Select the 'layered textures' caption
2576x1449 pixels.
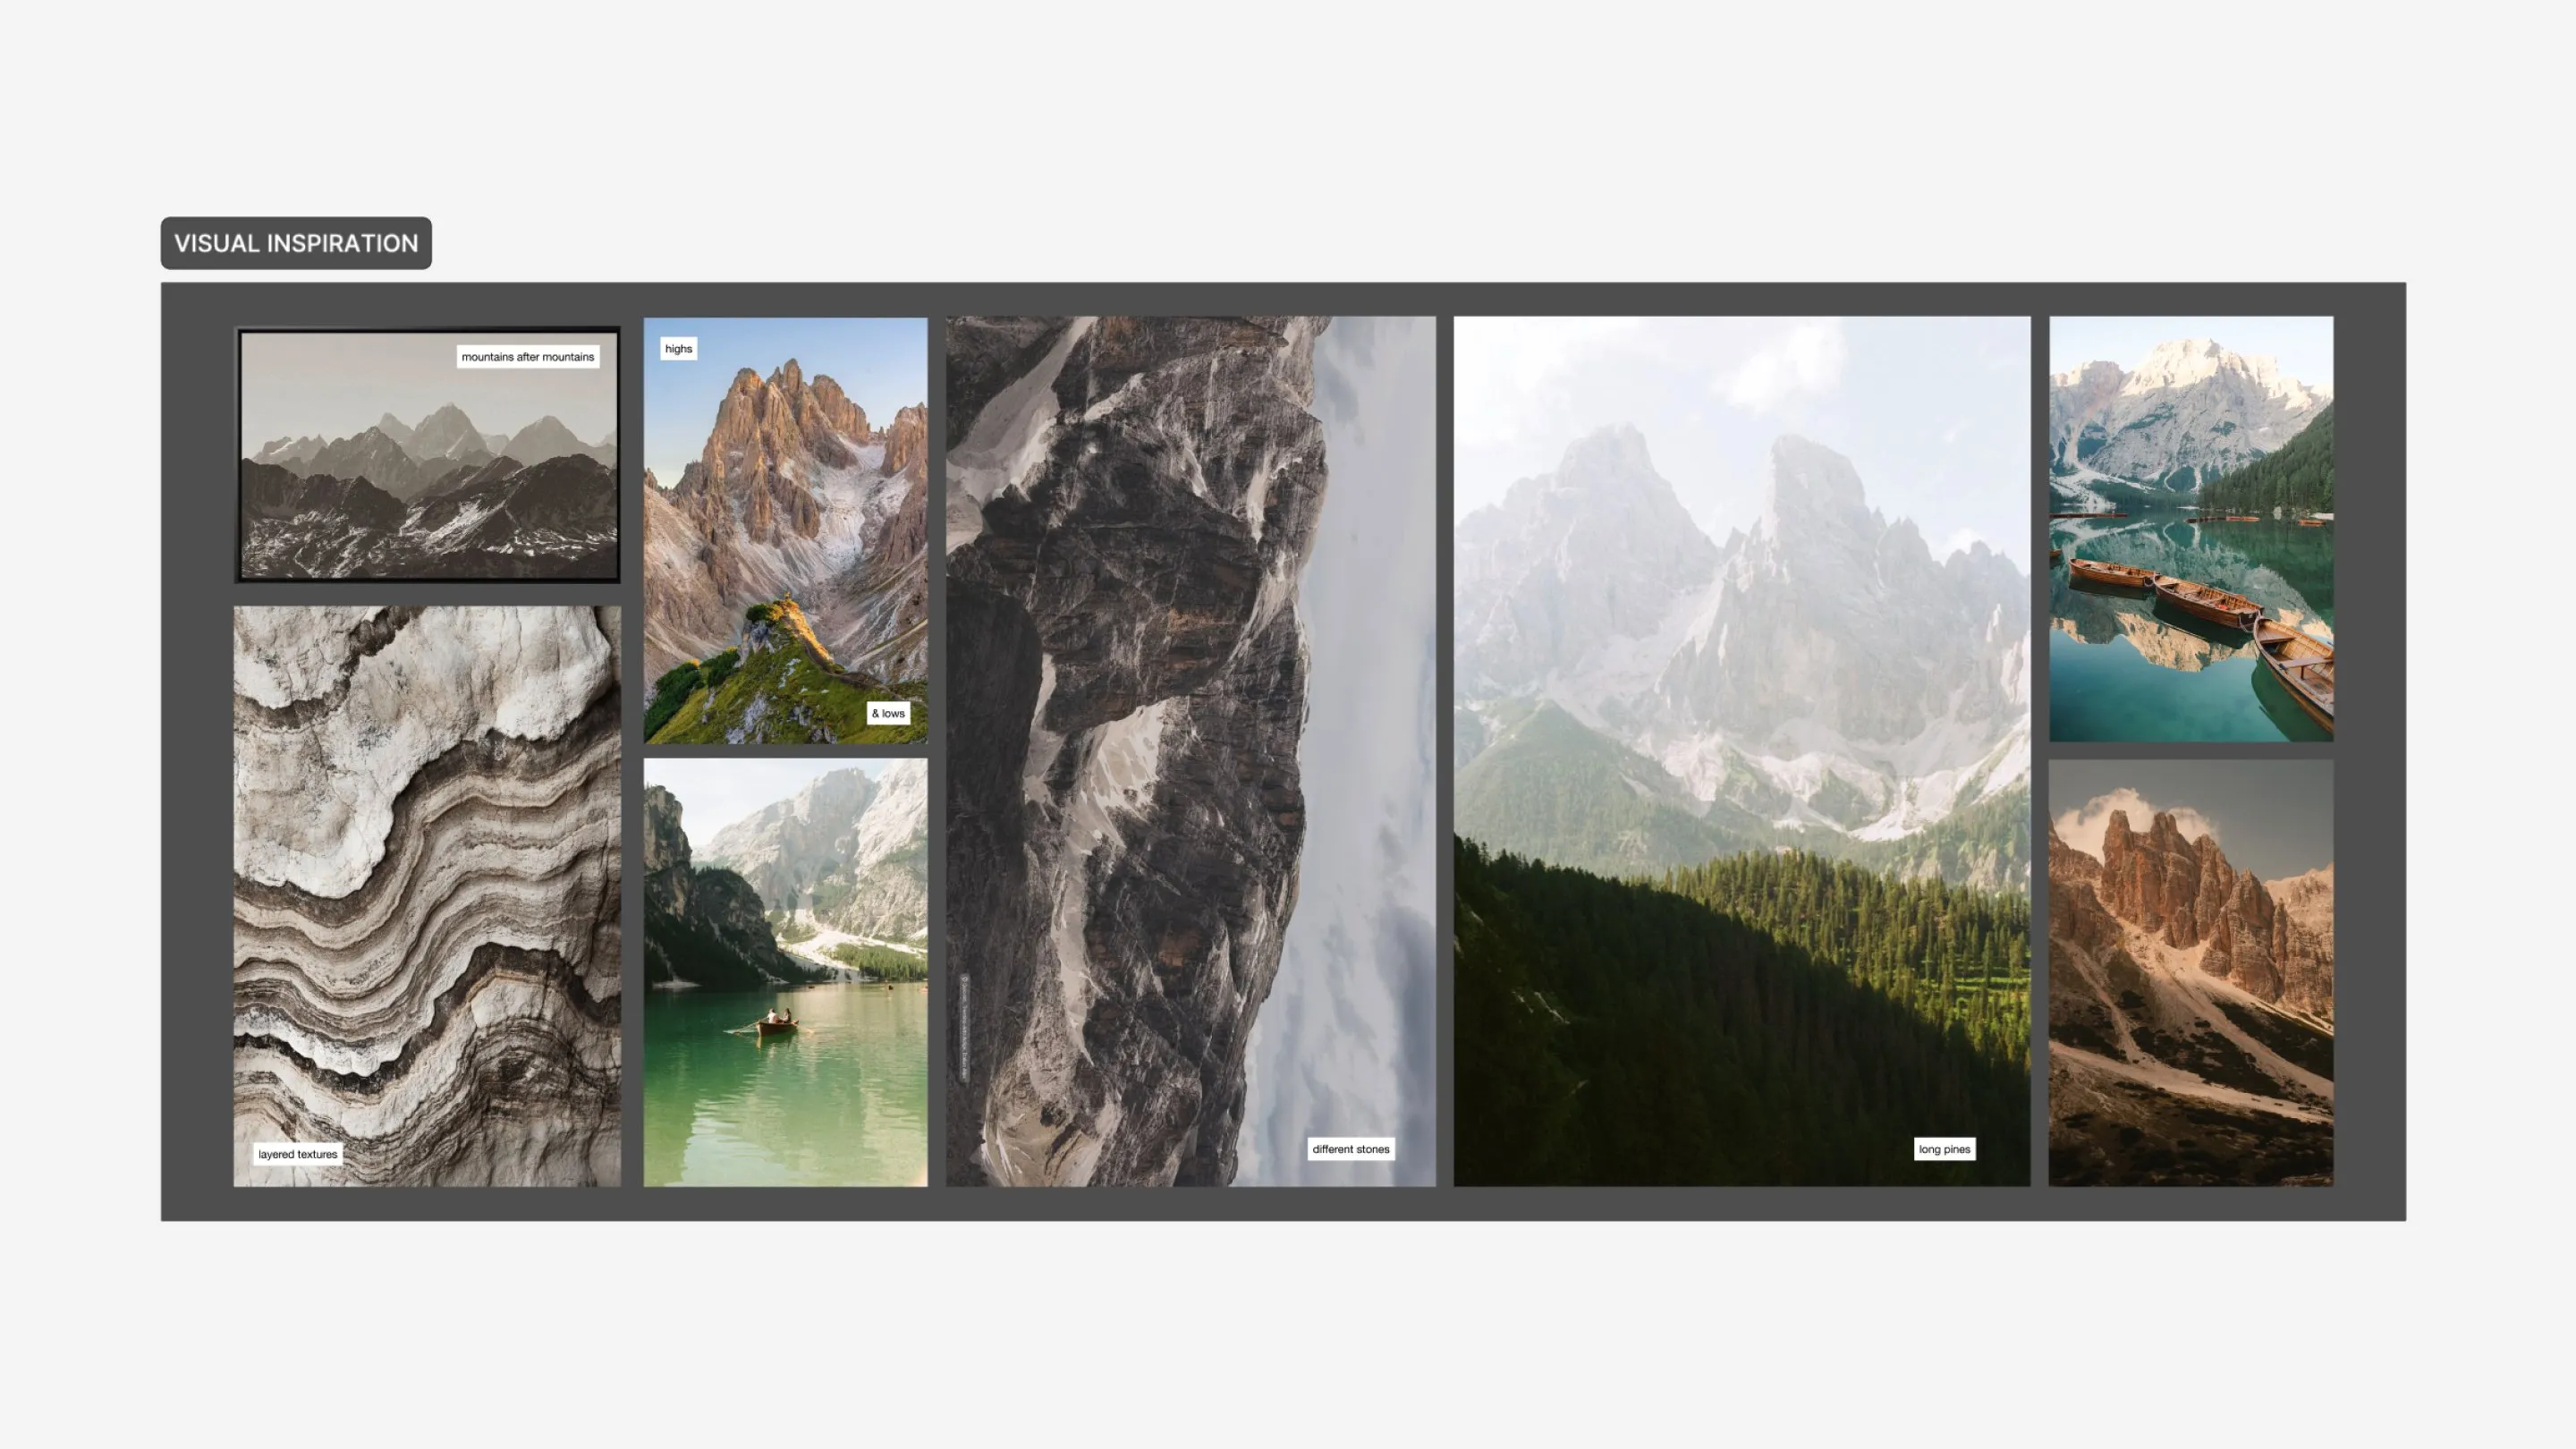point(298,1154)
